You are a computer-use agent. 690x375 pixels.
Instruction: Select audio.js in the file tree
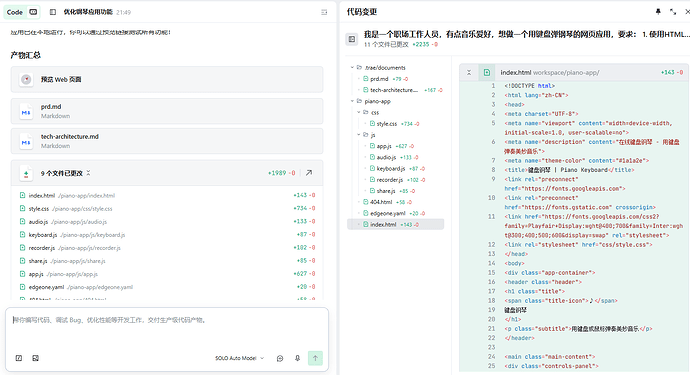[x=396, y=157]
